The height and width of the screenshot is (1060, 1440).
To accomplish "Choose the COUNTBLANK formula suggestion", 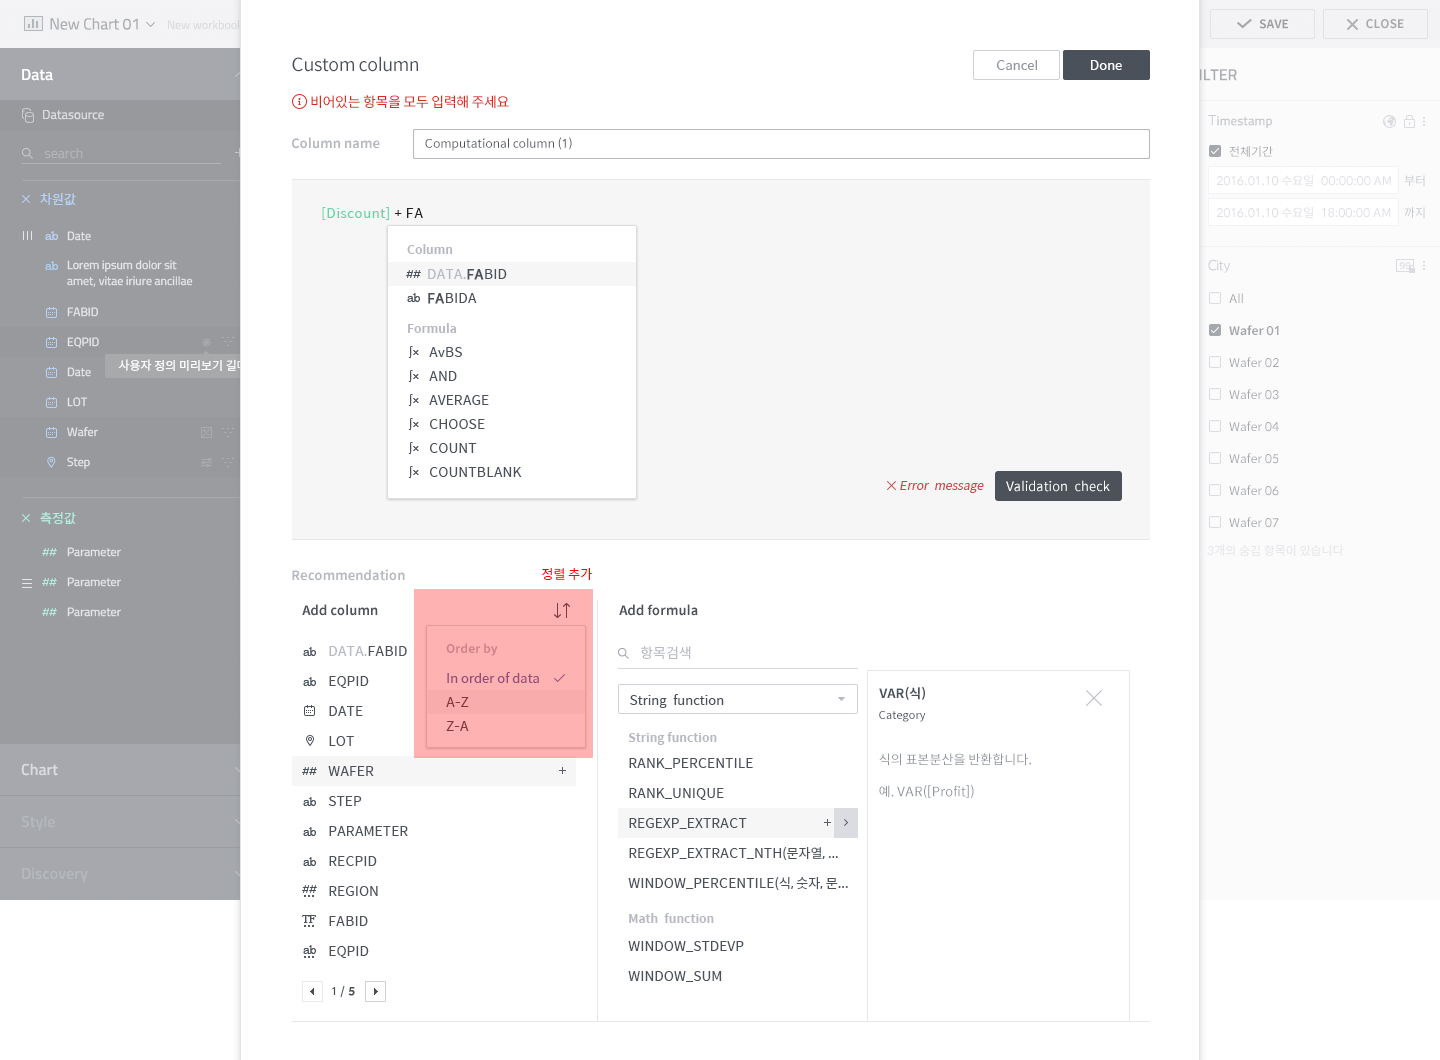I will [x=512, y=472].
